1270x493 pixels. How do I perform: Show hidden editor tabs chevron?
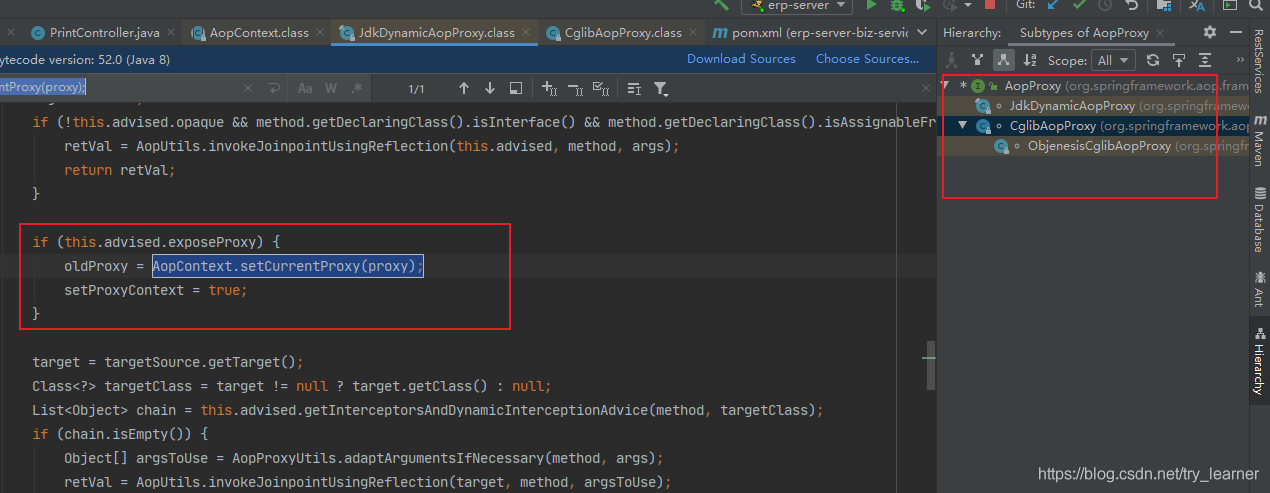922,32
